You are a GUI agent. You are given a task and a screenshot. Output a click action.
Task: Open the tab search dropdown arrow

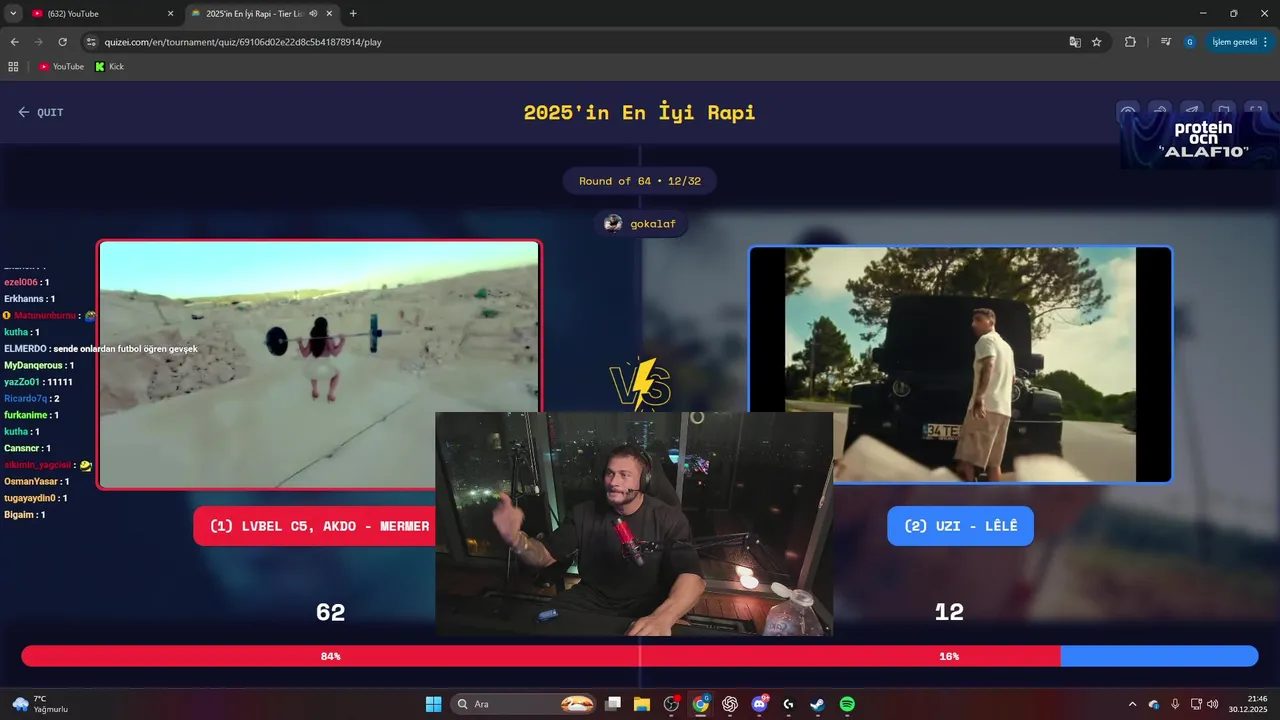[x=13, y=14]
